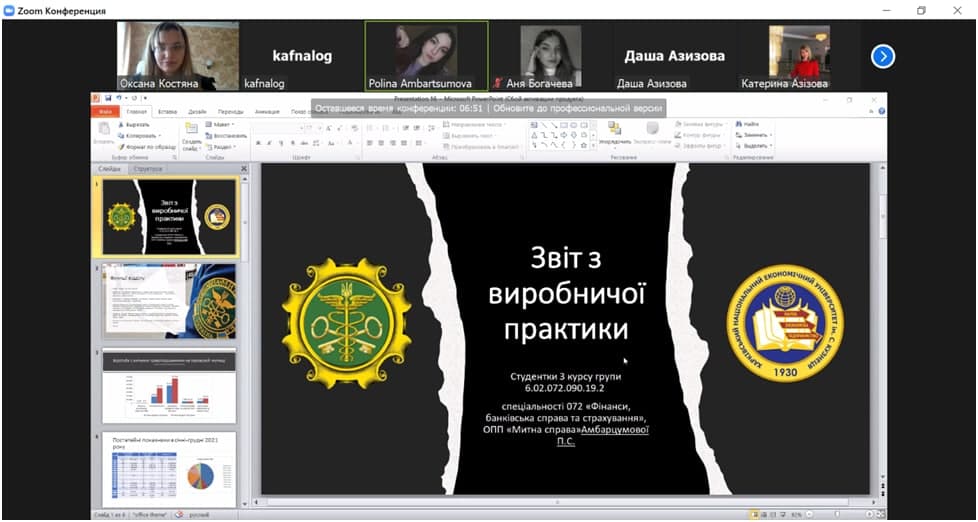The height and width of the screenshot is (522, 978).
Task: Open the font name combo box
Action: coord(278,128)
